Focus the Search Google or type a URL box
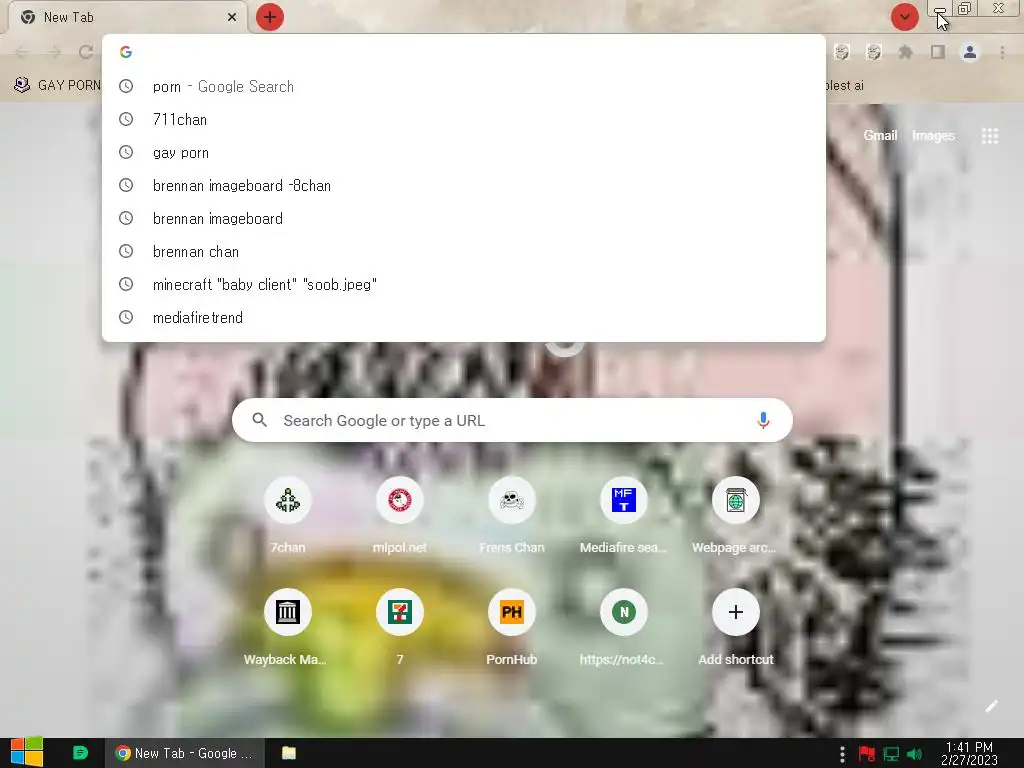Screen dimensions: 1024x768 coord(512,421)
